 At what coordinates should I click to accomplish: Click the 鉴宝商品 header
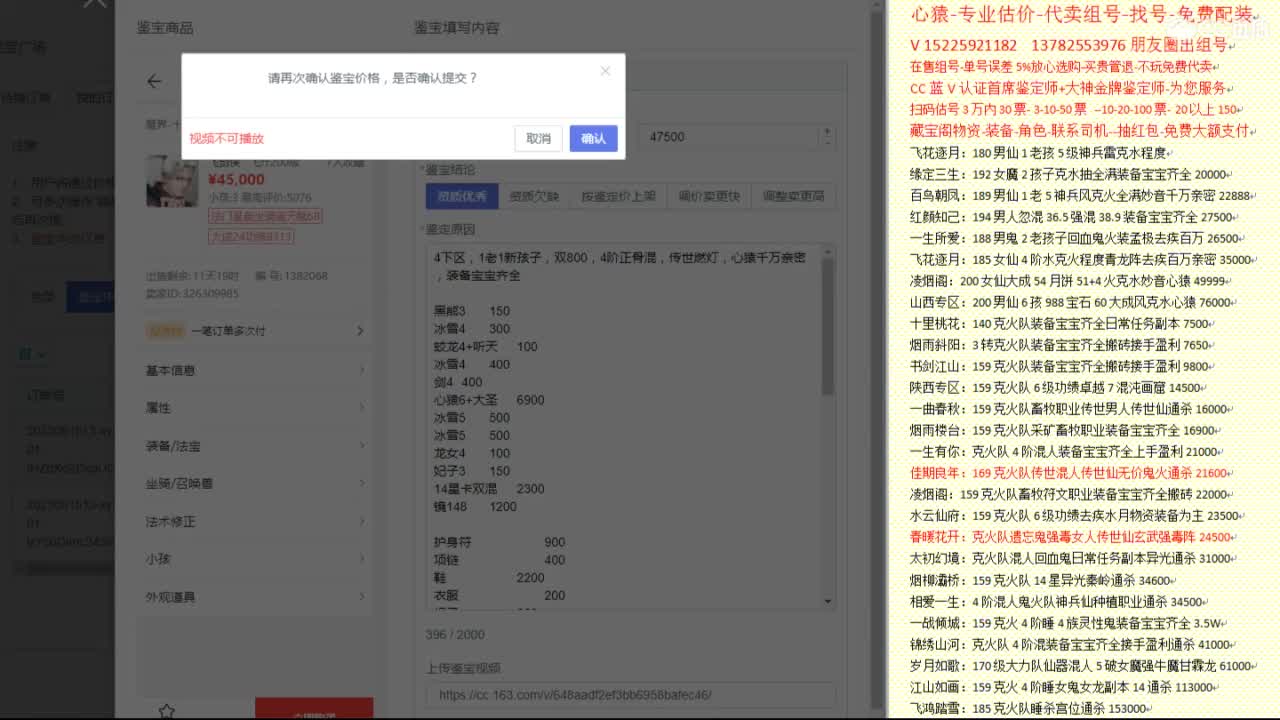tap(165, 28)
